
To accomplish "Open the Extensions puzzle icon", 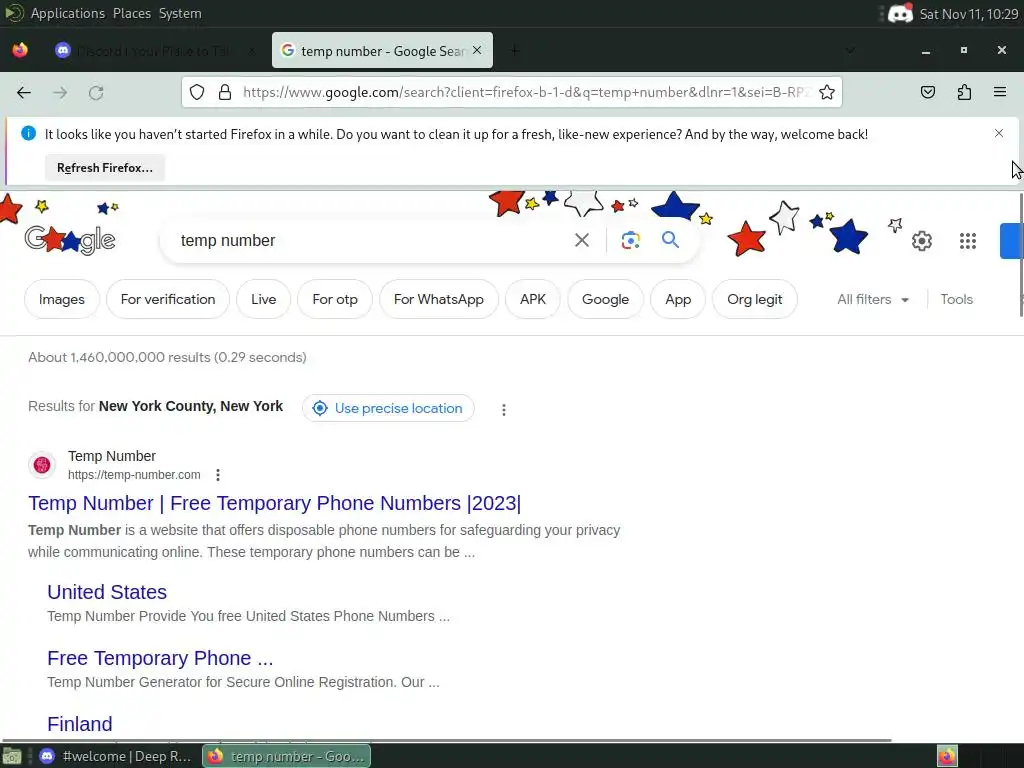I will (964, 92).
